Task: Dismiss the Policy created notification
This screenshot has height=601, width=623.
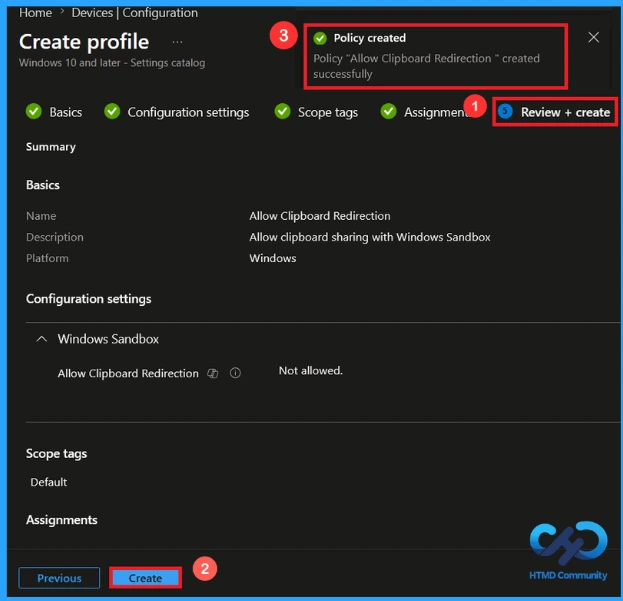Action: (594, 37)
